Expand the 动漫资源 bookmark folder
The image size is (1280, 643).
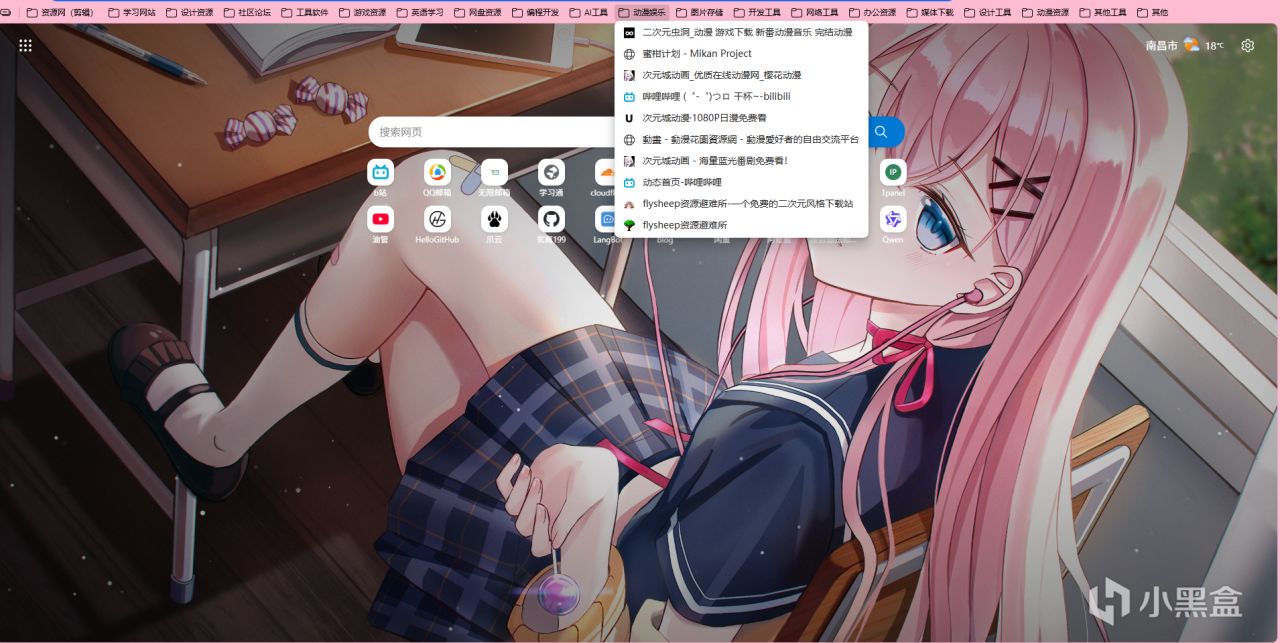(1045, 13)
